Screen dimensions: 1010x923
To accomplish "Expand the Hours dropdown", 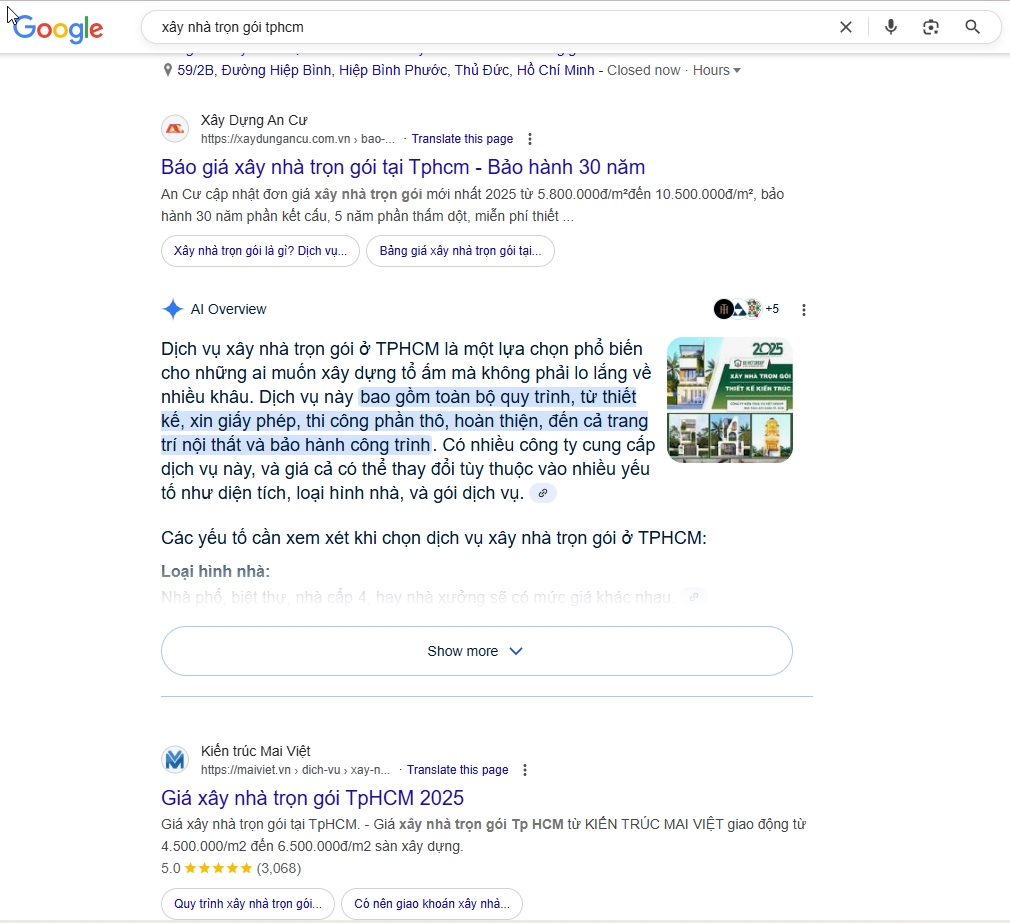I will [x=716, y=70].
